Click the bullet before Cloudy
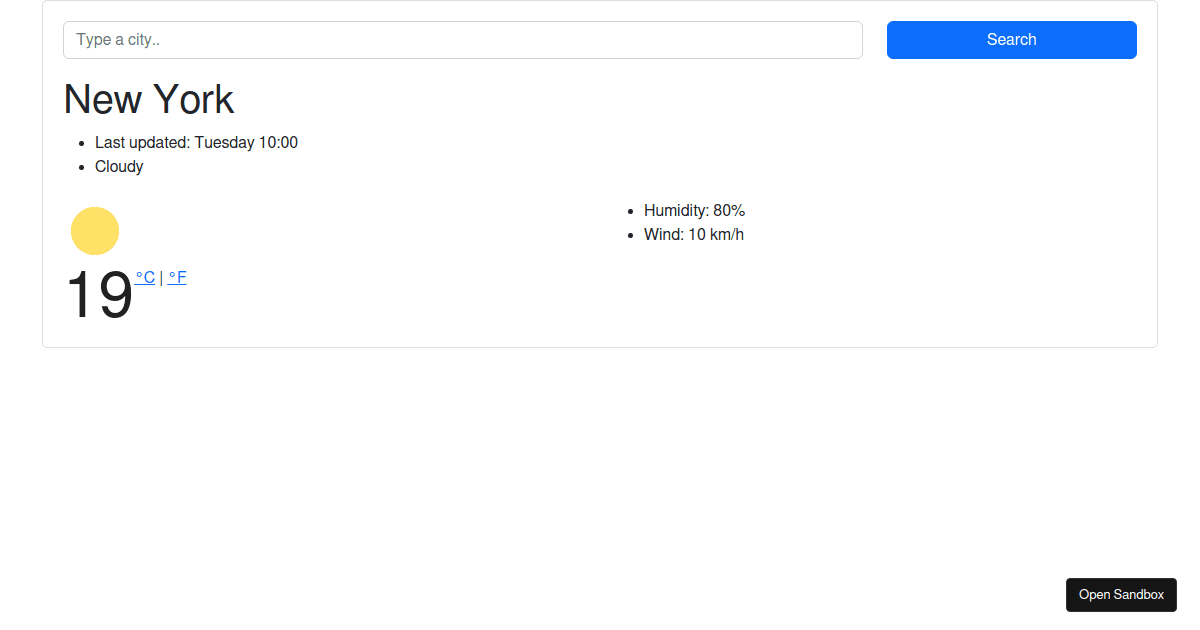The height and width of the screenshot is (630, 1200). tap(80, 168)
